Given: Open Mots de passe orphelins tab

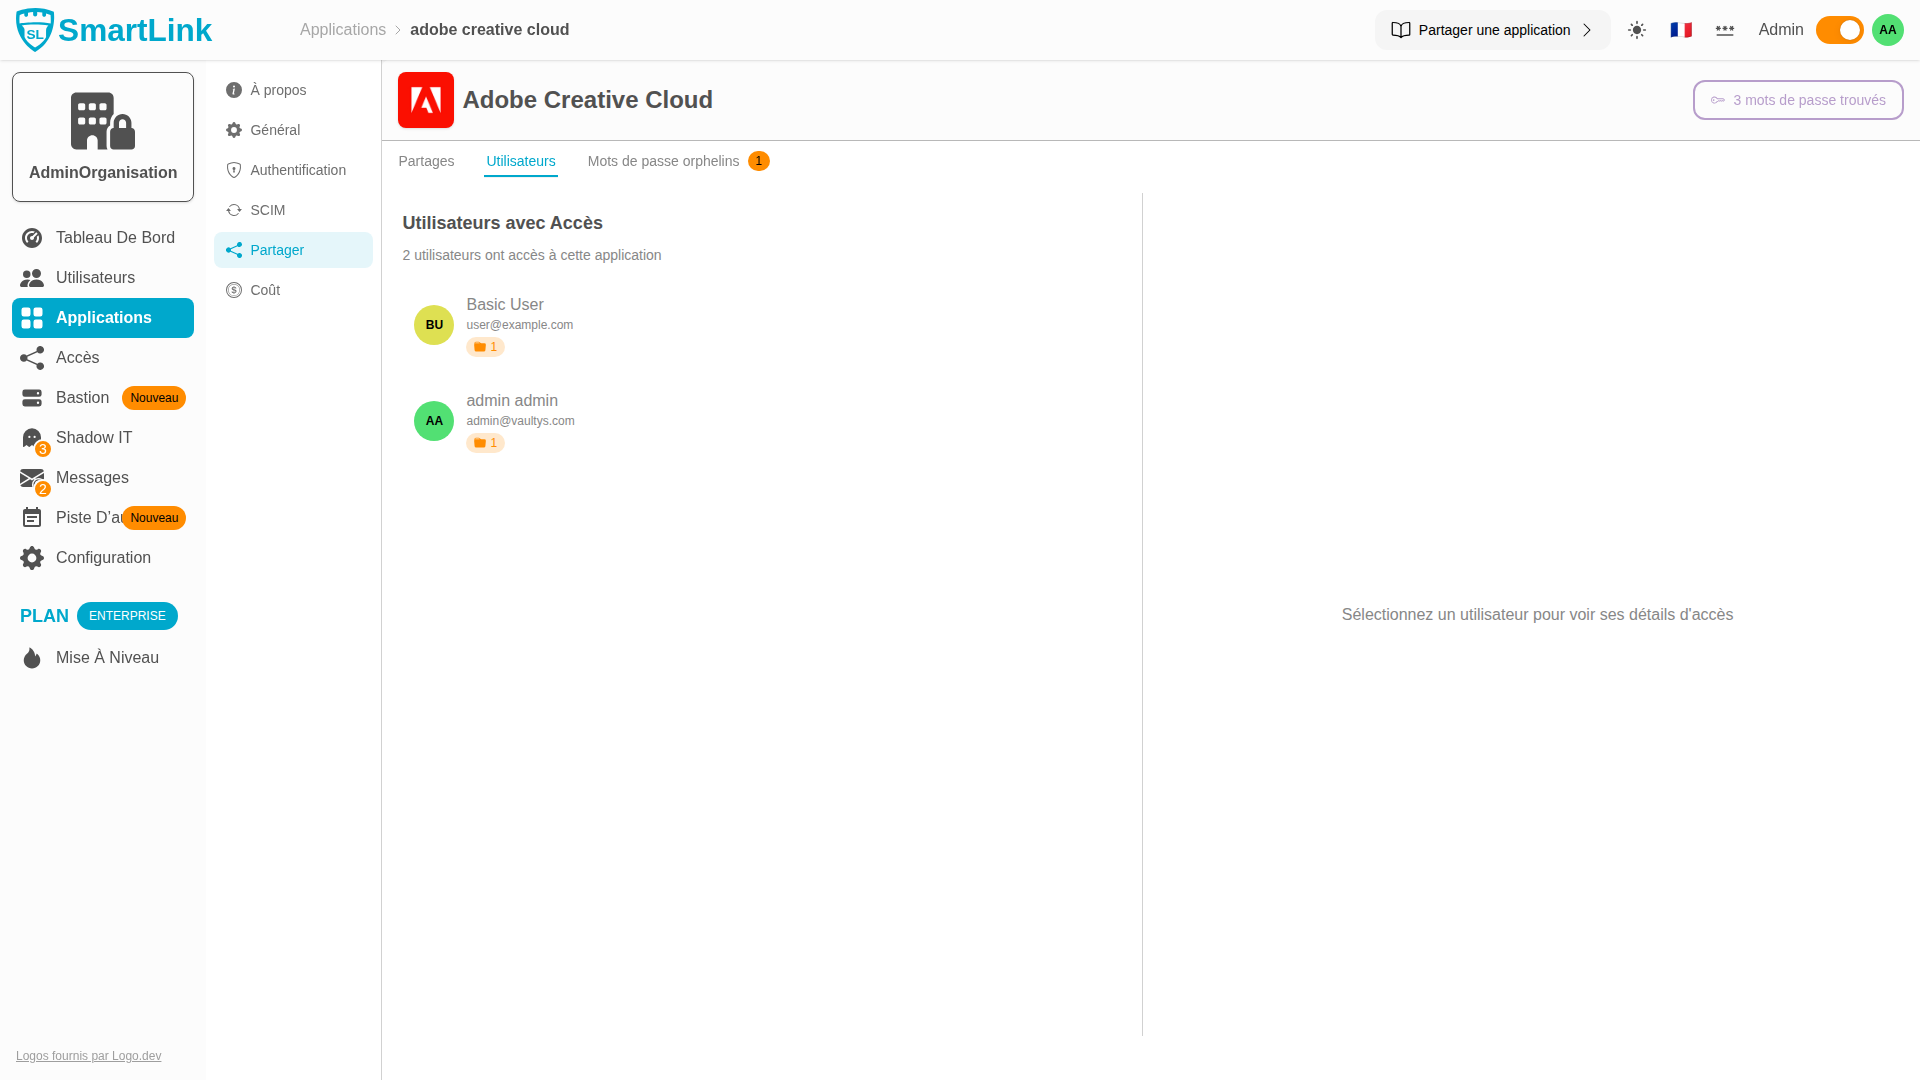Looking at the screenshot, I should 664,161.
